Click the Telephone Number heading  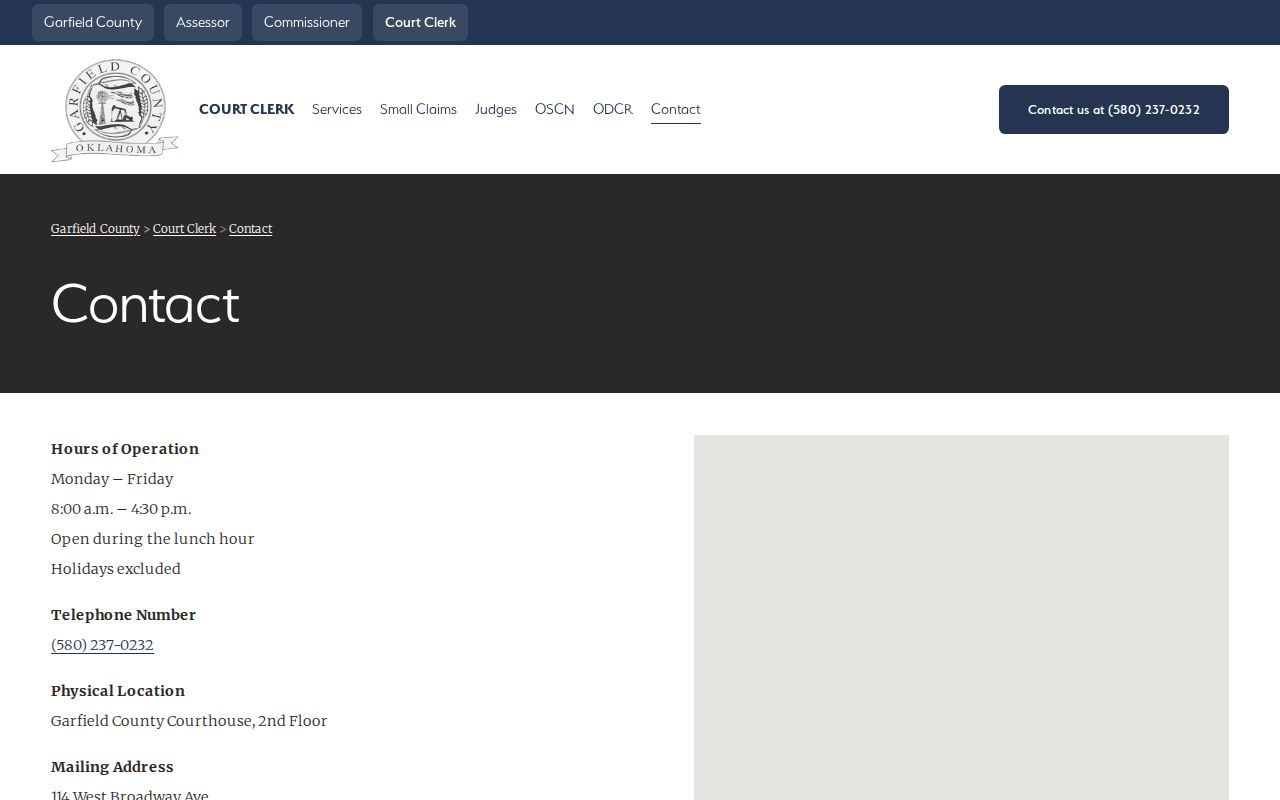tap(123, 615)
